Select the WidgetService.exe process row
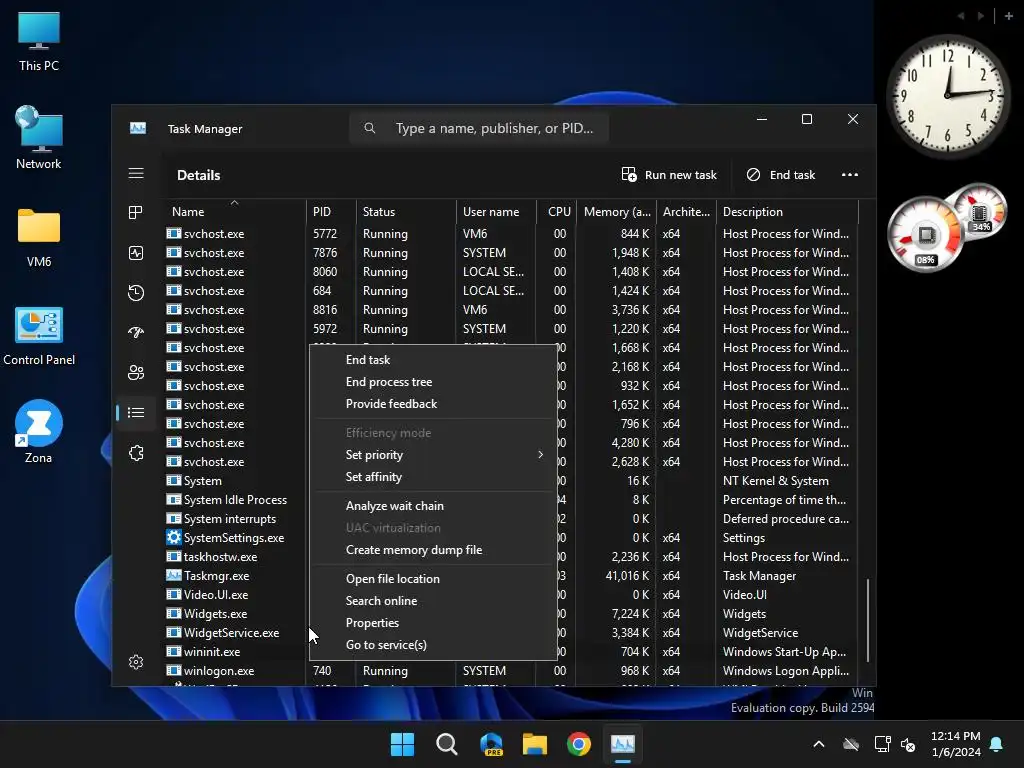This screenshot has height=768, width=1024. tap(511, 633)
